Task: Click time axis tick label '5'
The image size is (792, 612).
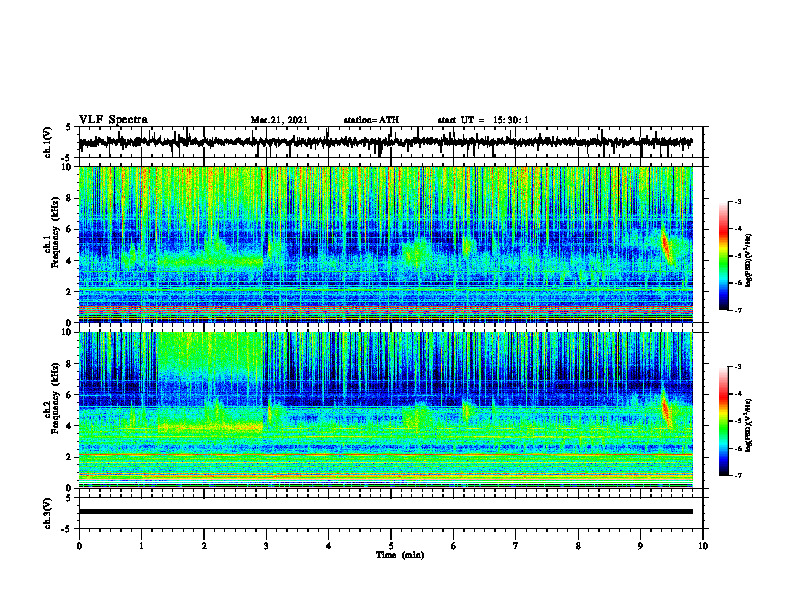Action: pos(391,546)
